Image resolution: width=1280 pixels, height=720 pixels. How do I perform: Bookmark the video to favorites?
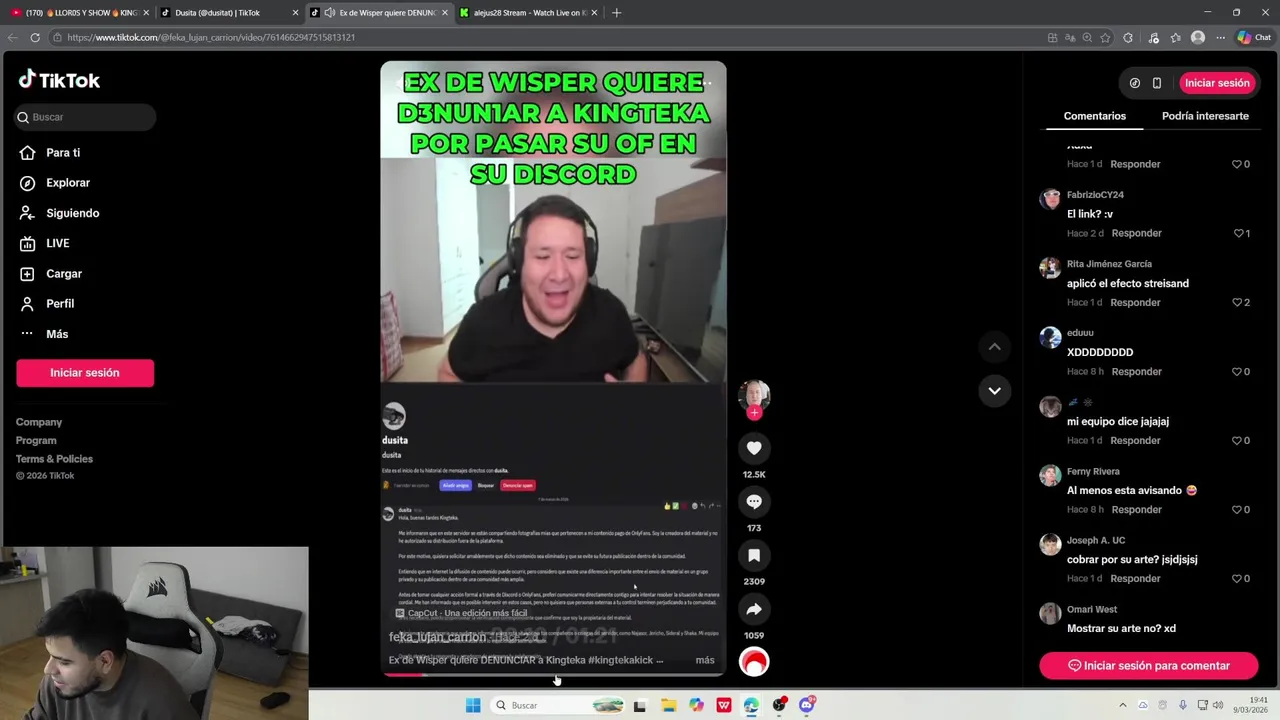[754, 555]
